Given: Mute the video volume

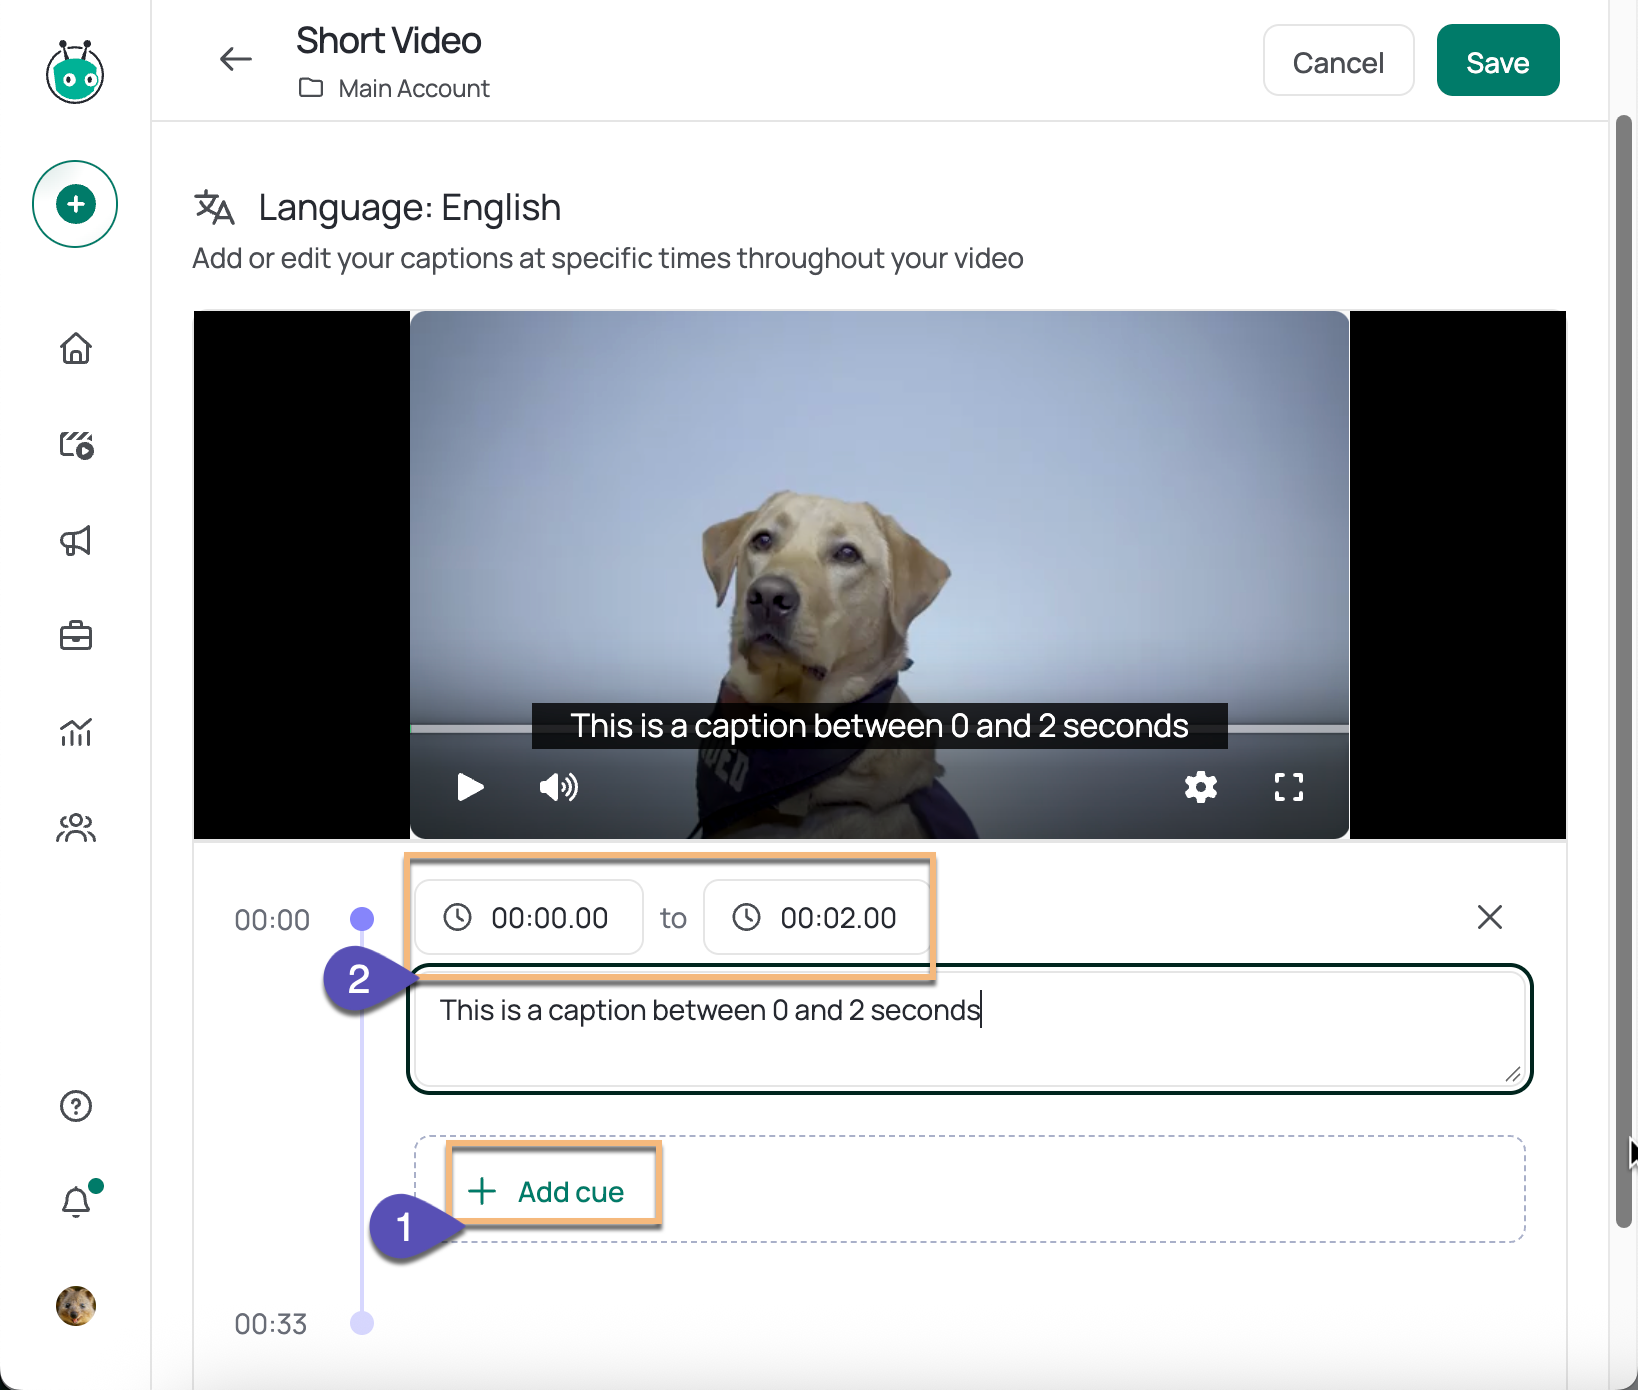Looking at the screenshot, I should pos(559,788).
